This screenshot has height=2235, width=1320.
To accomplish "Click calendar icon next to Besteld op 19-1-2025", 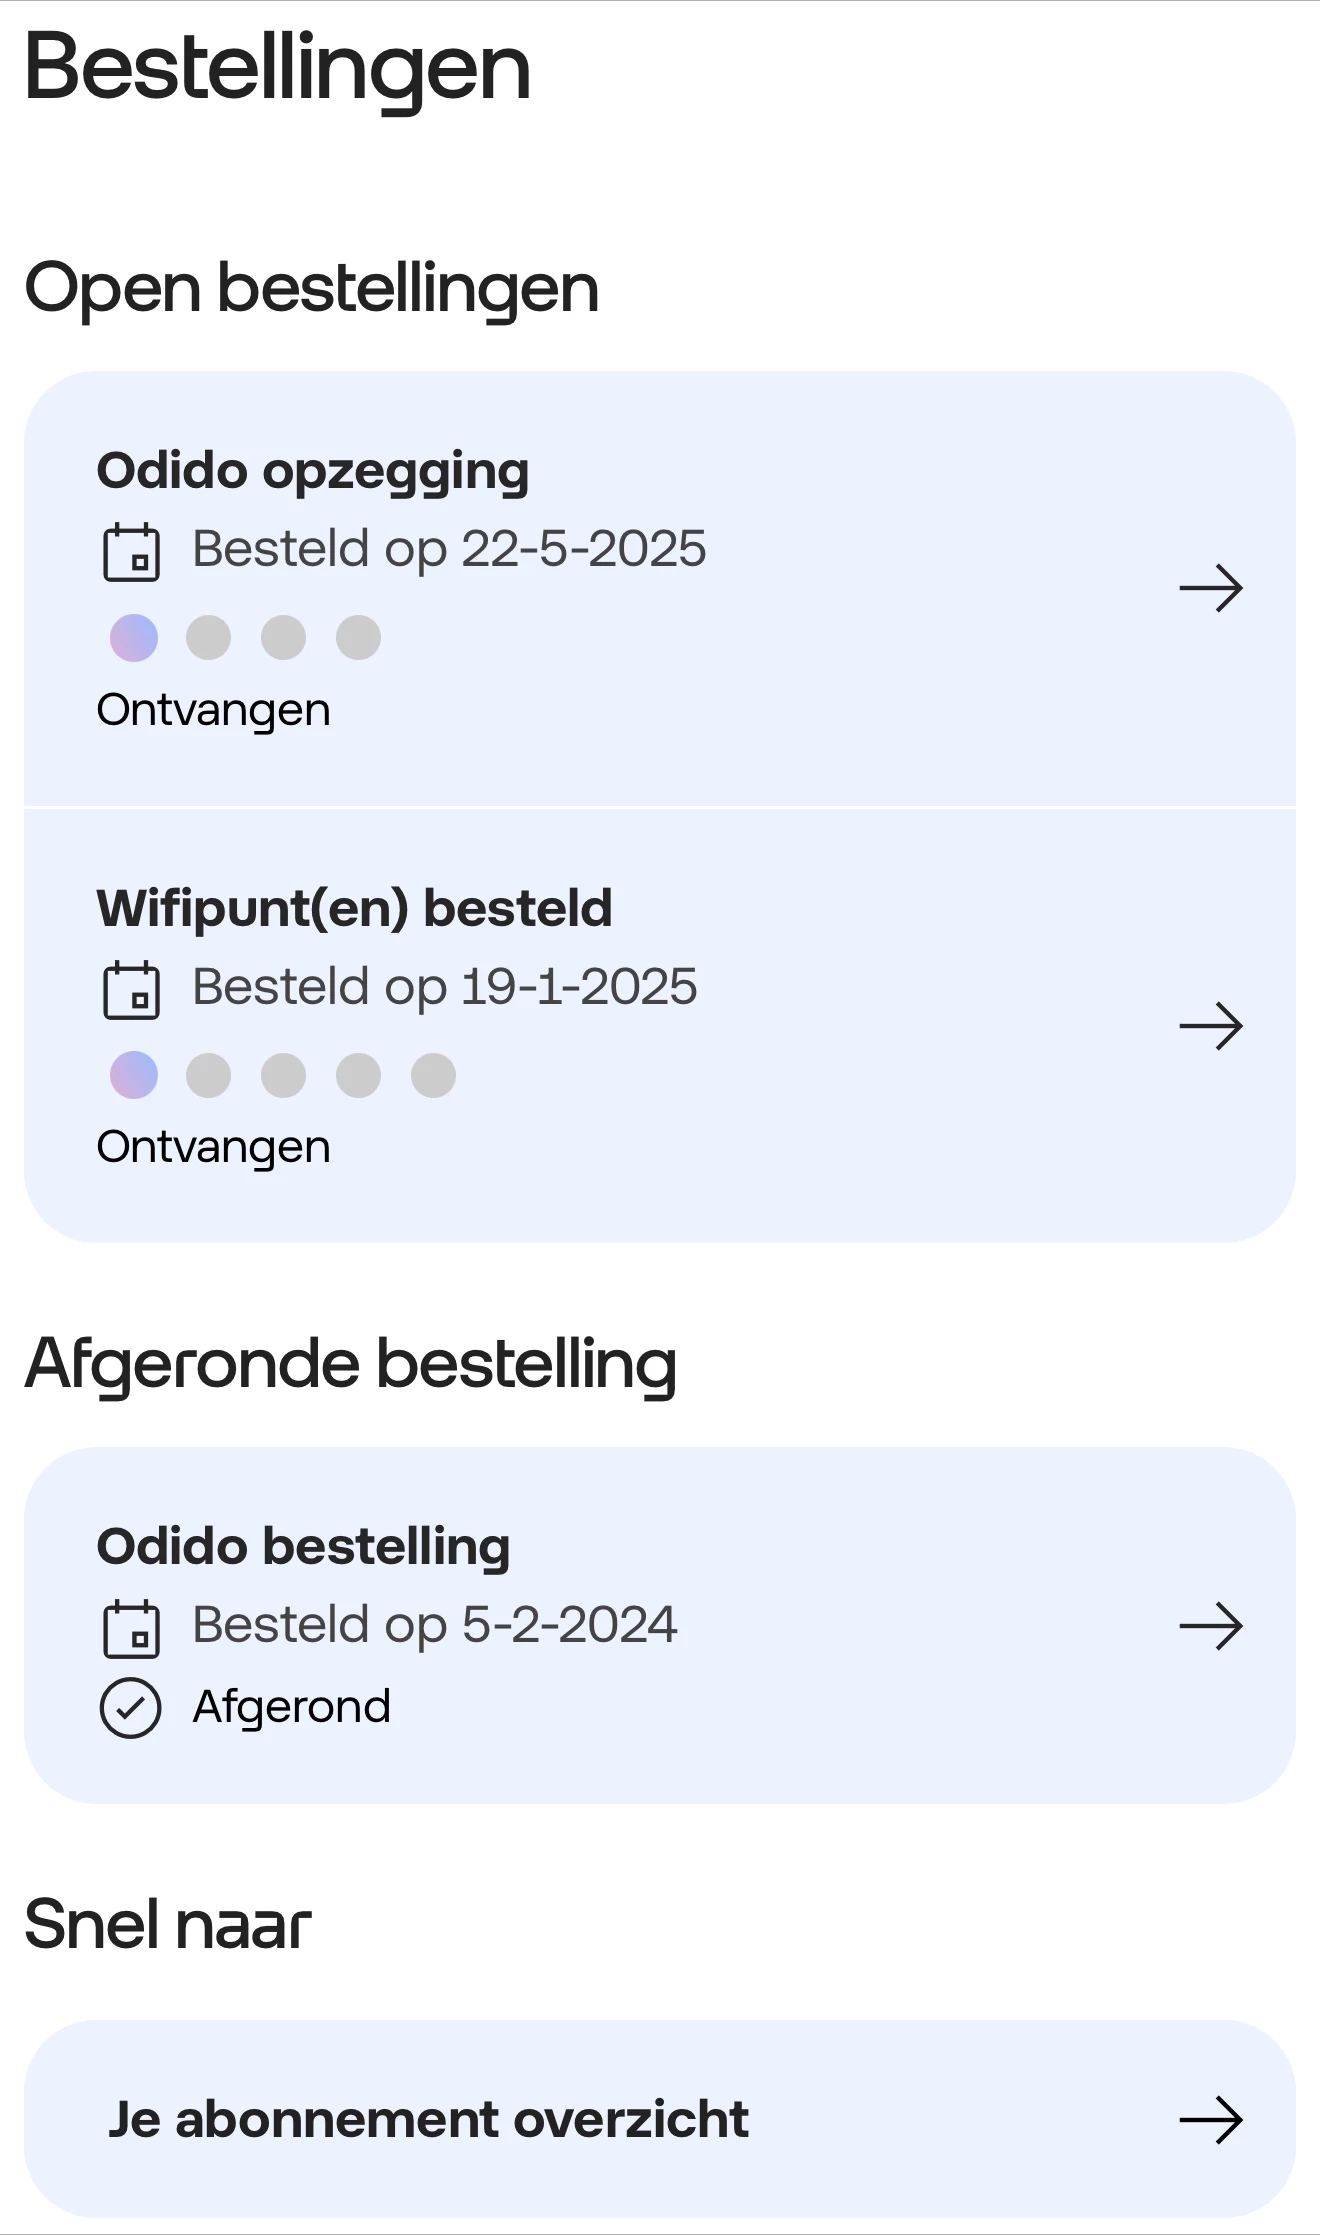I will pos(131,989).
